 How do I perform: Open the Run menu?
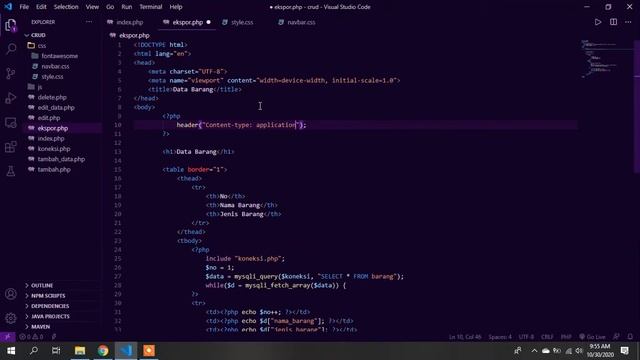pos(127,7)
